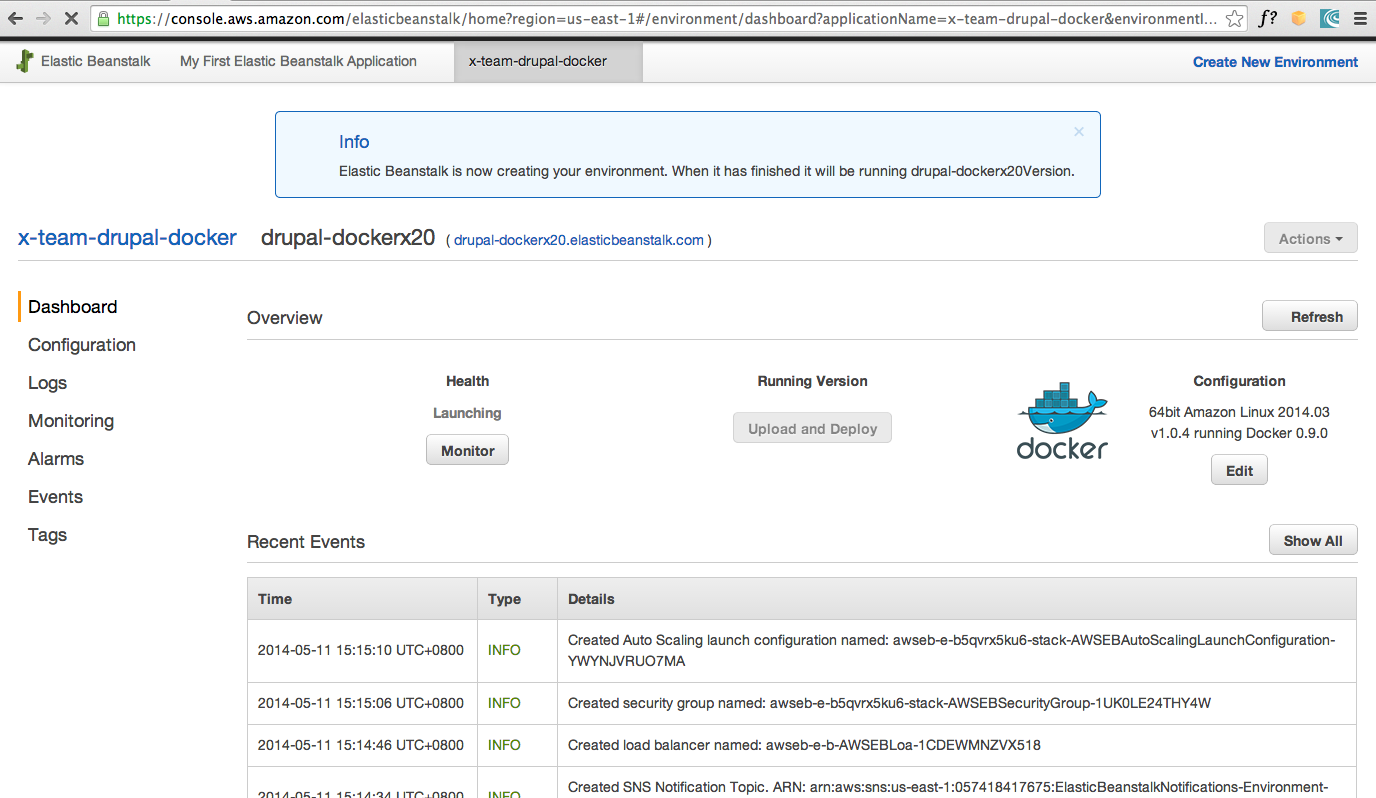Click Show All for Recent Events
The image size is (1376, 798).
pos(1313,540)
